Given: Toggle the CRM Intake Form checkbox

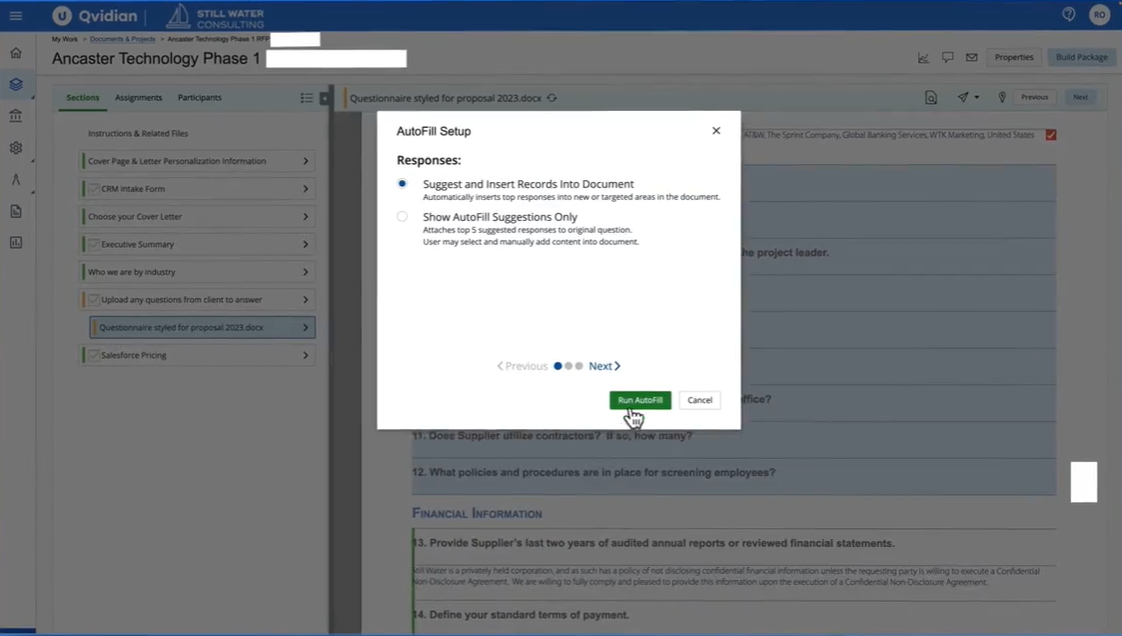Looking at the screenshot, I should pos(93,189).
